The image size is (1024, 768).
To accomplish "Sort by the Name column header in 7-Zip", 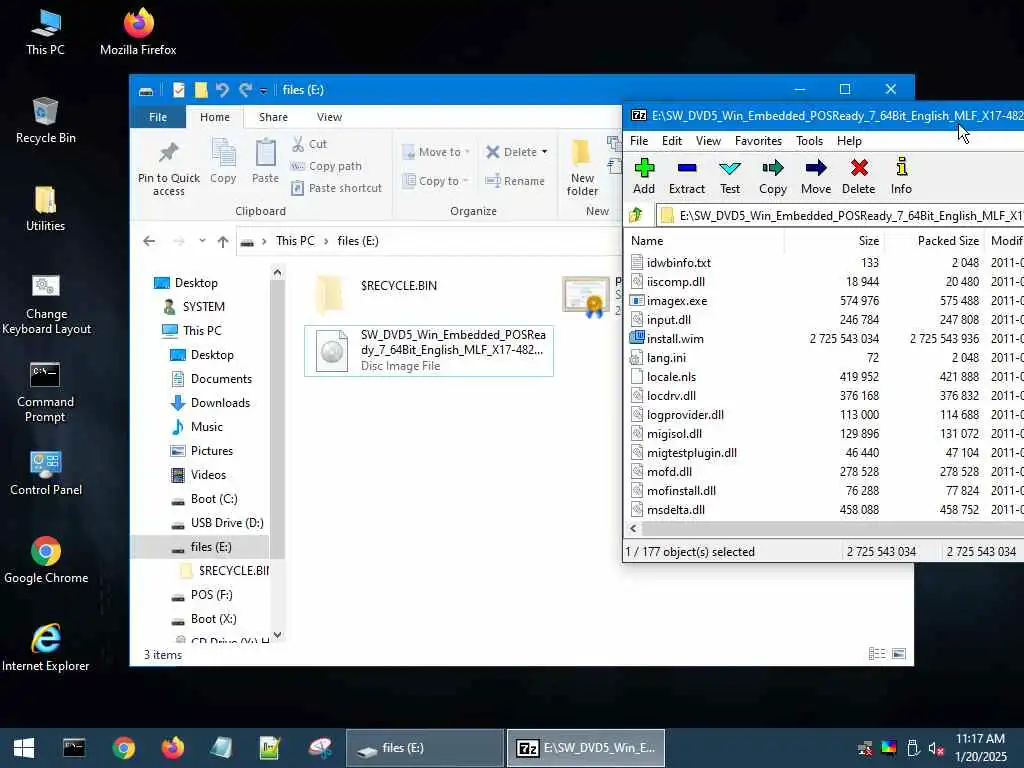I will (705, 240).
